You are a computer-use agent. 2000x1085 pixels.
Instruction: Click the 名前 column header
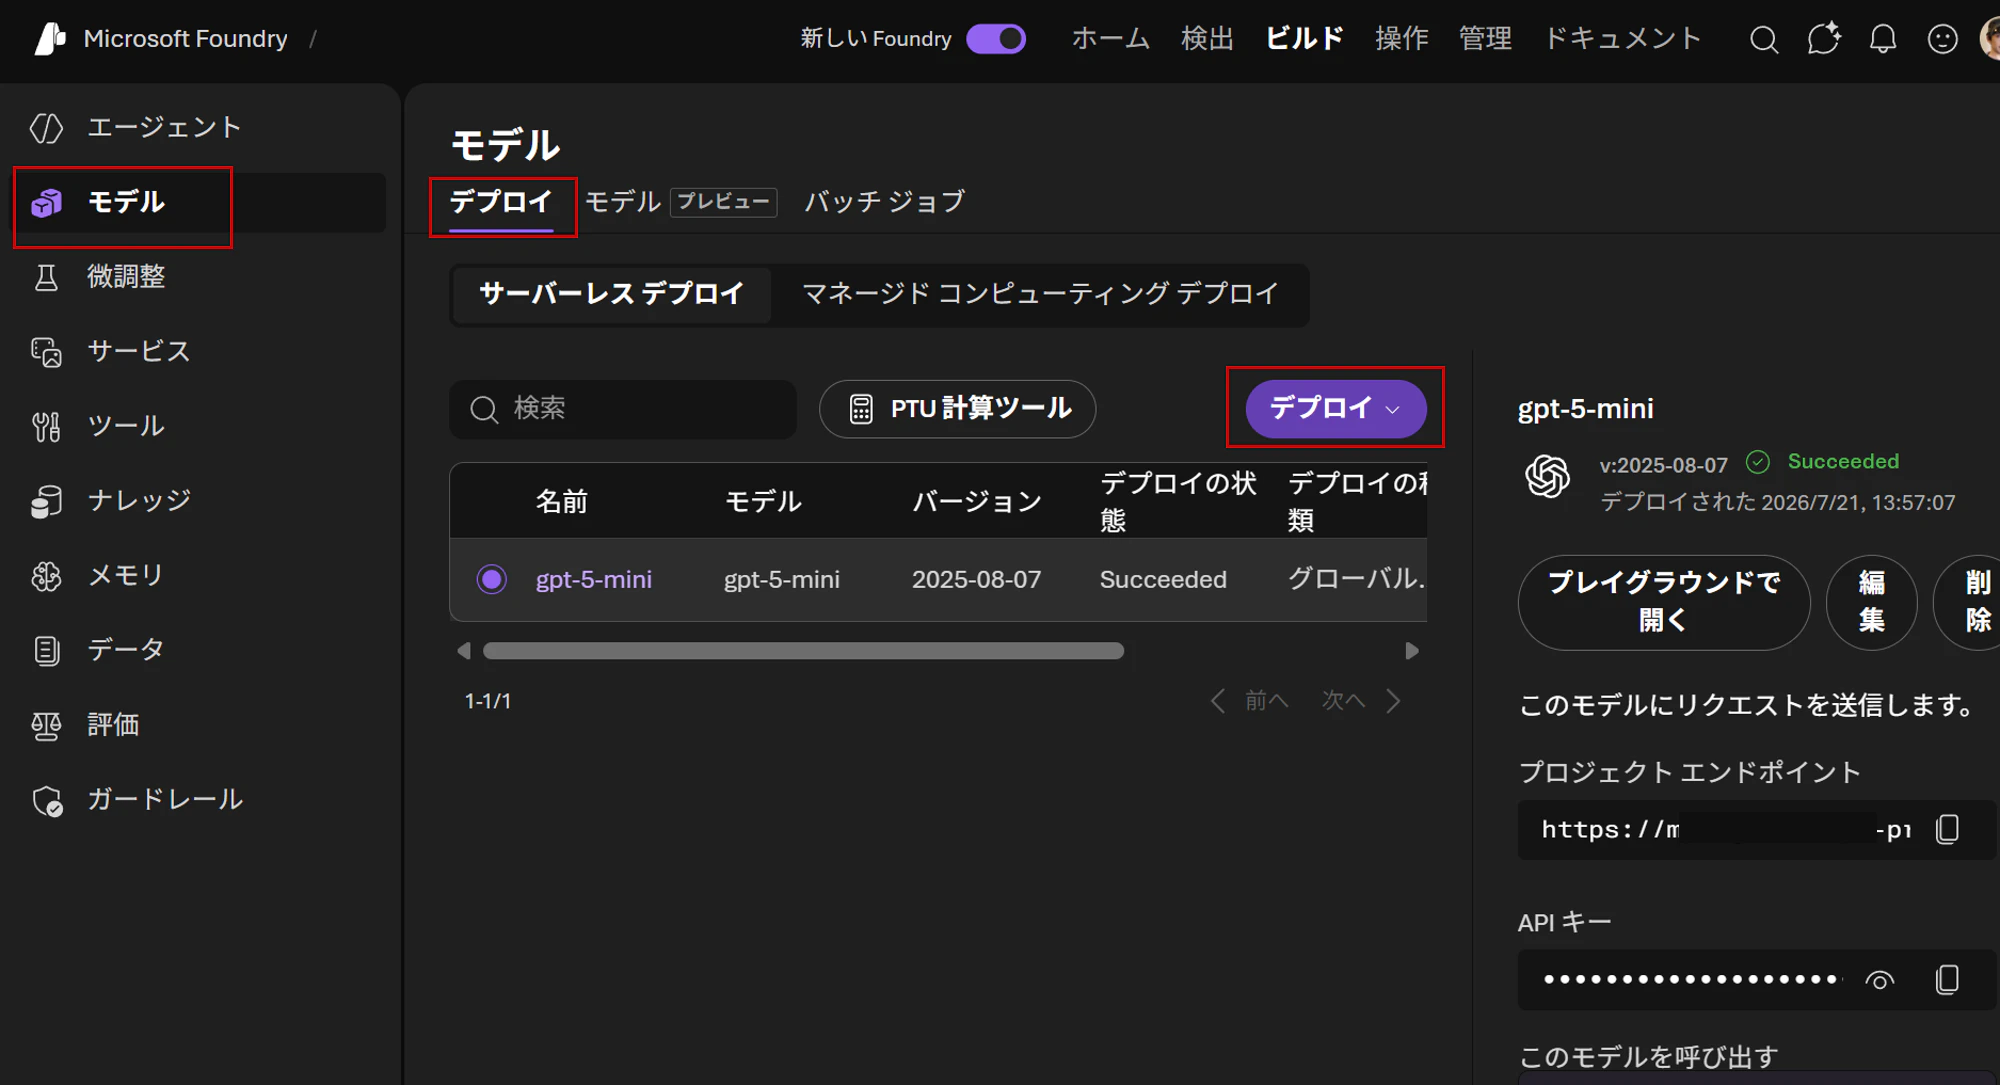(562, 501)
